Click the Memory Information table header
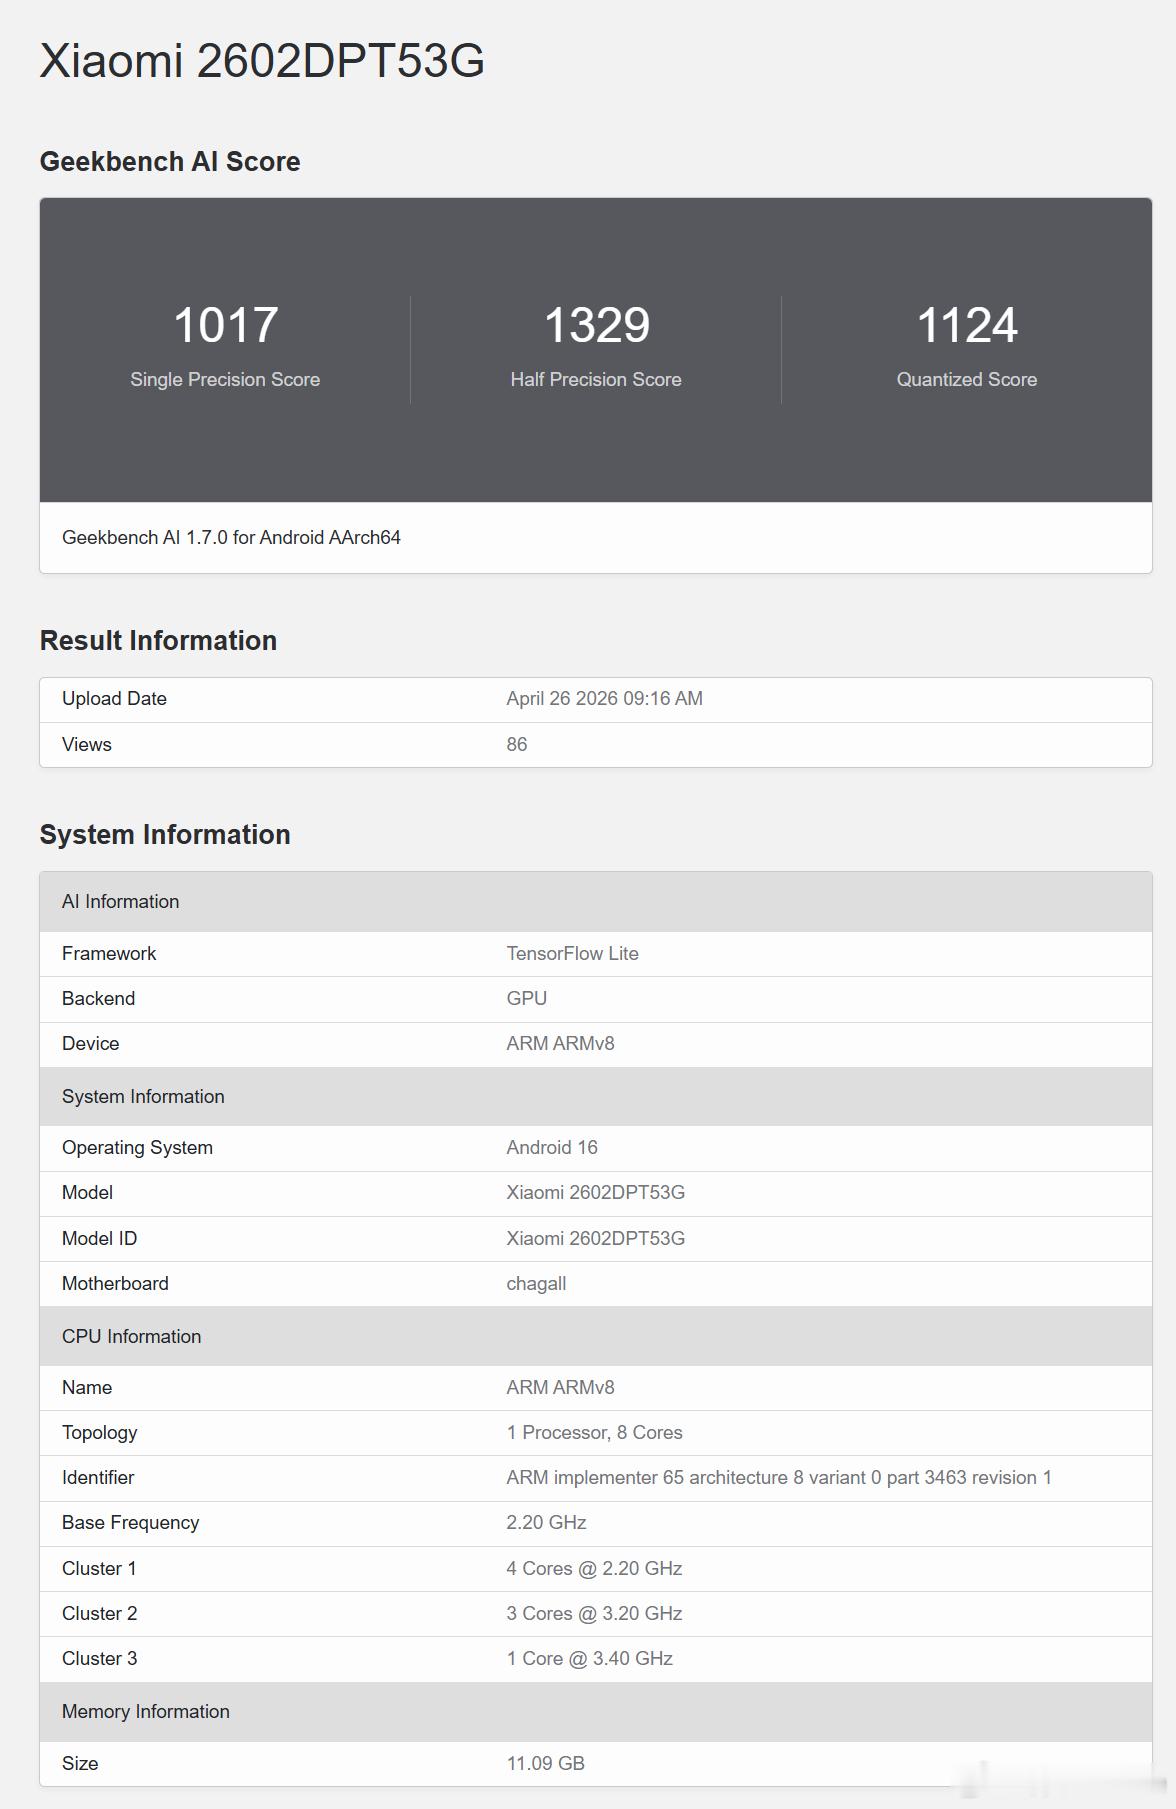1176x1809 pixels. (596, 1711)
